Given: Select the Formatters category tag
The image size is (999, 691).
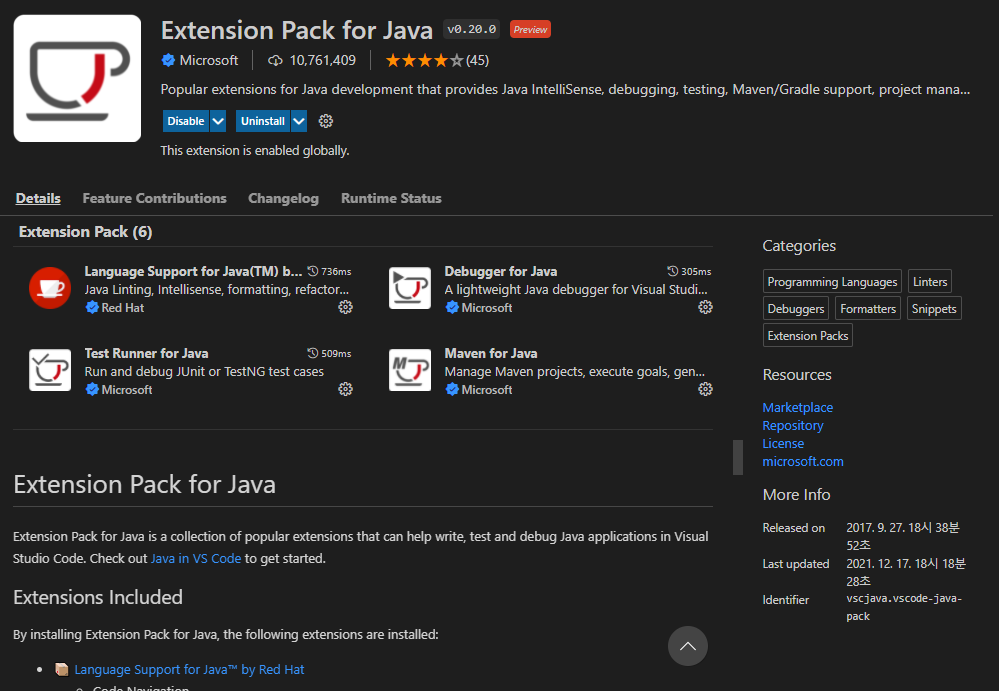Looking at the screenshot, I should [x=868, y=309].
